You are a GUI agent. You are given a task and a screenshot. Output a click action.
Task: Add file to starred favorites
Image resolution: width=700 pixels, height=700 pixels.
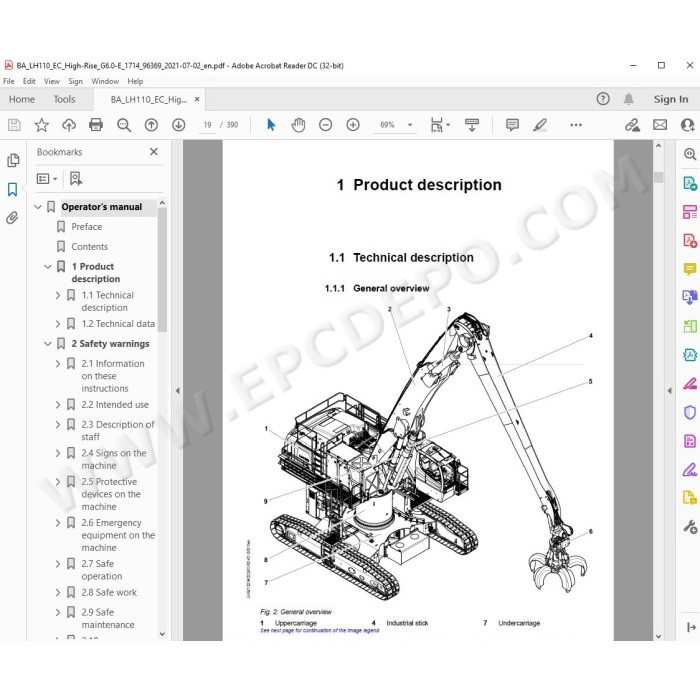pyautogui.click(x=42, y=125)
